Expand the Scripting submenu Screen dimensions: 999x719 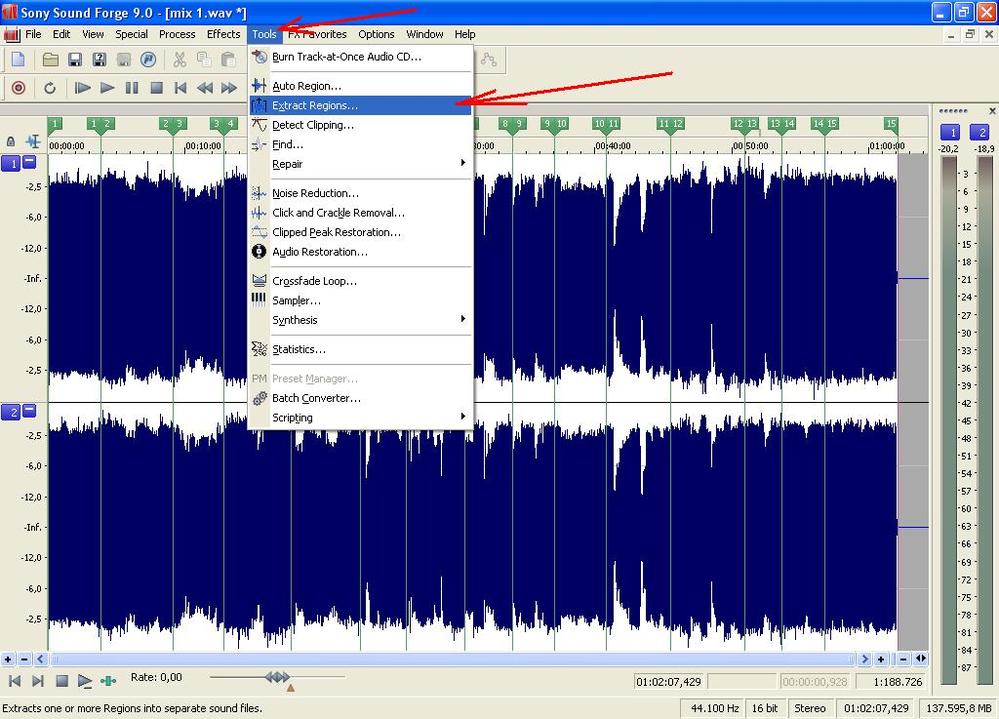coord(361,418)
